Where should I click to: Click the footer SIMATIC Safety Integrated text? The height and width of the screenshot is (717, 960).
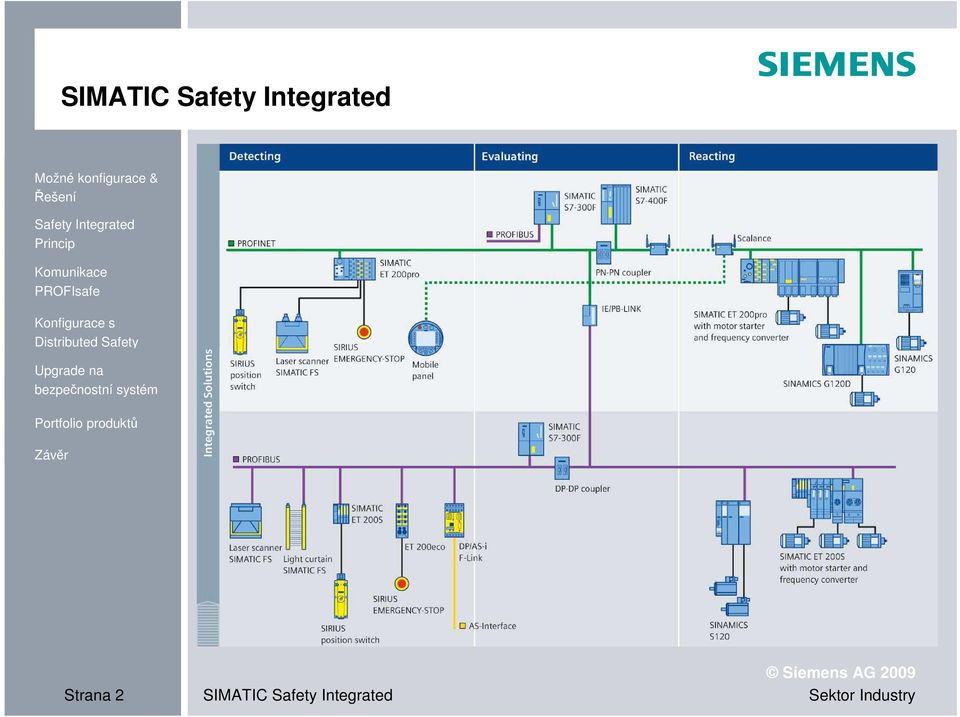[x=298, y=696]
